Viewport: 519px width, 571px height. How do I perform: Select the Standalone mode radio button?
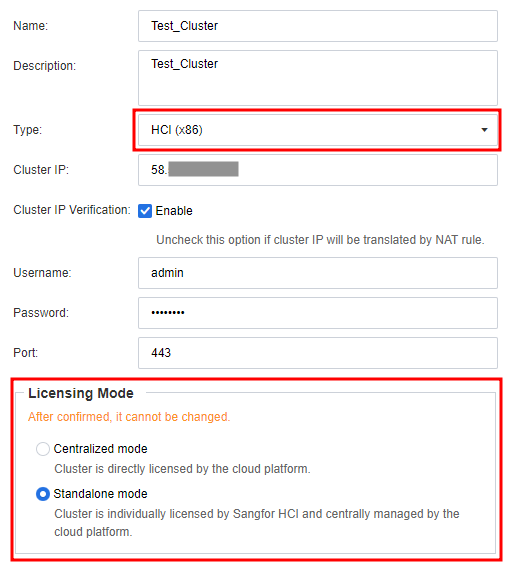pyautogui.click(x=43, y=494)
